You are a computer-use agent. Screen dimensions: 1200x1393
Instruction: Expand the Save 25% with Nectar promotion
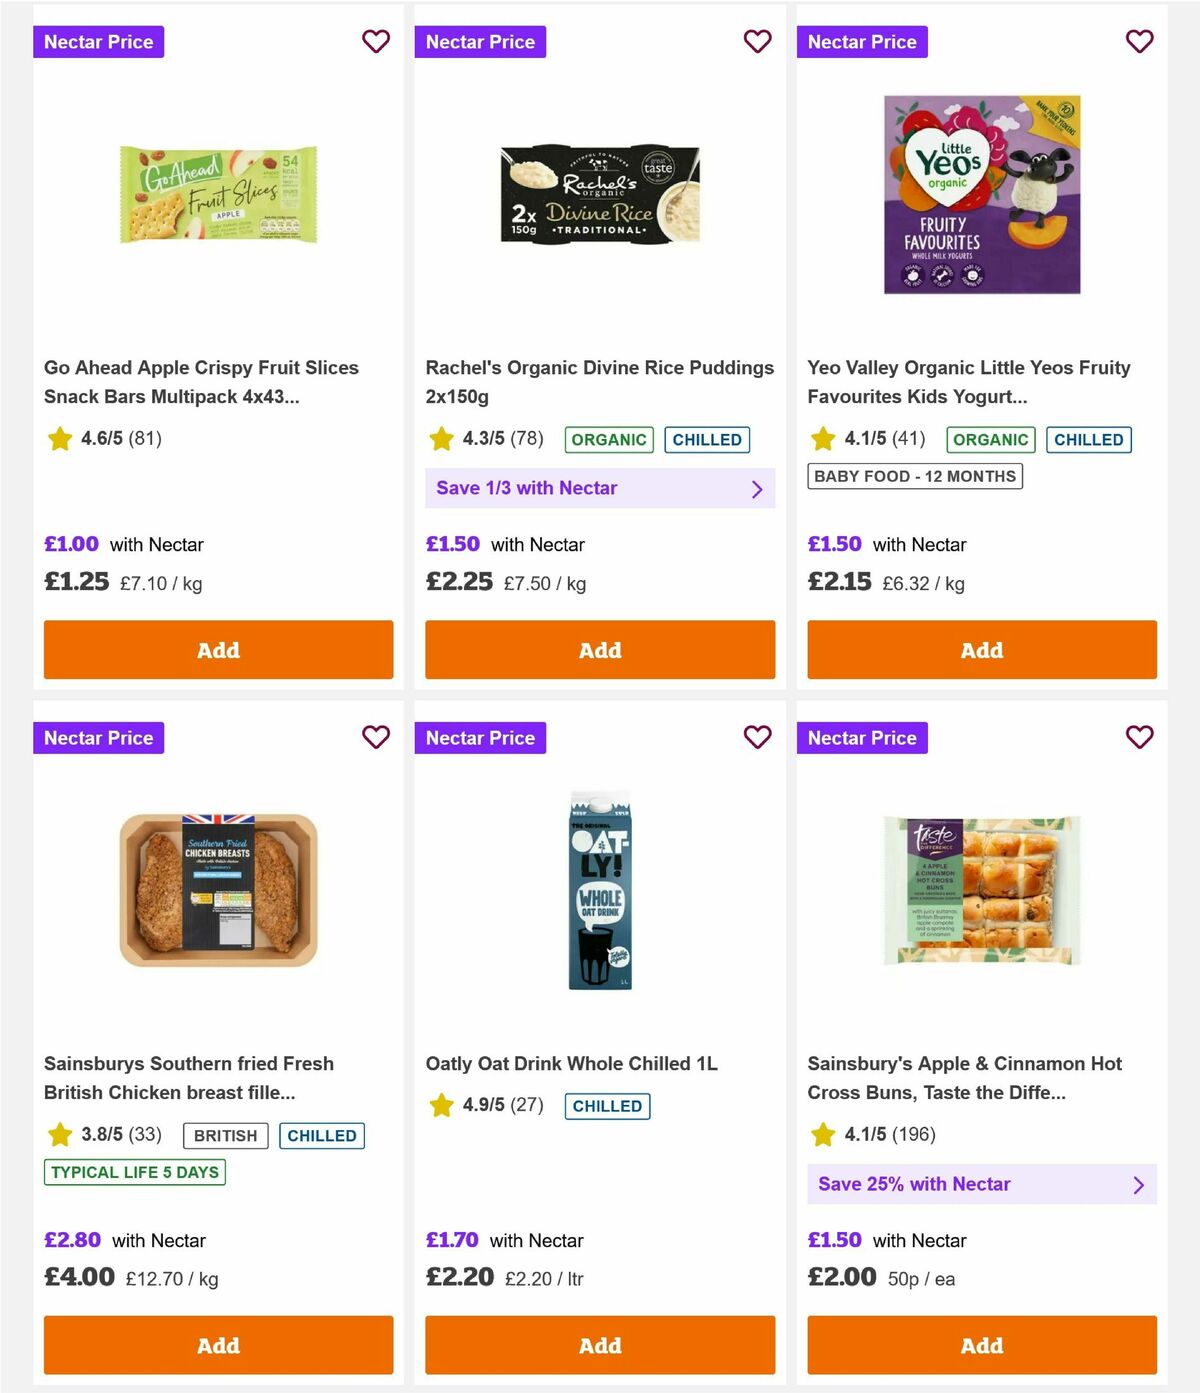click(982, 1184)
